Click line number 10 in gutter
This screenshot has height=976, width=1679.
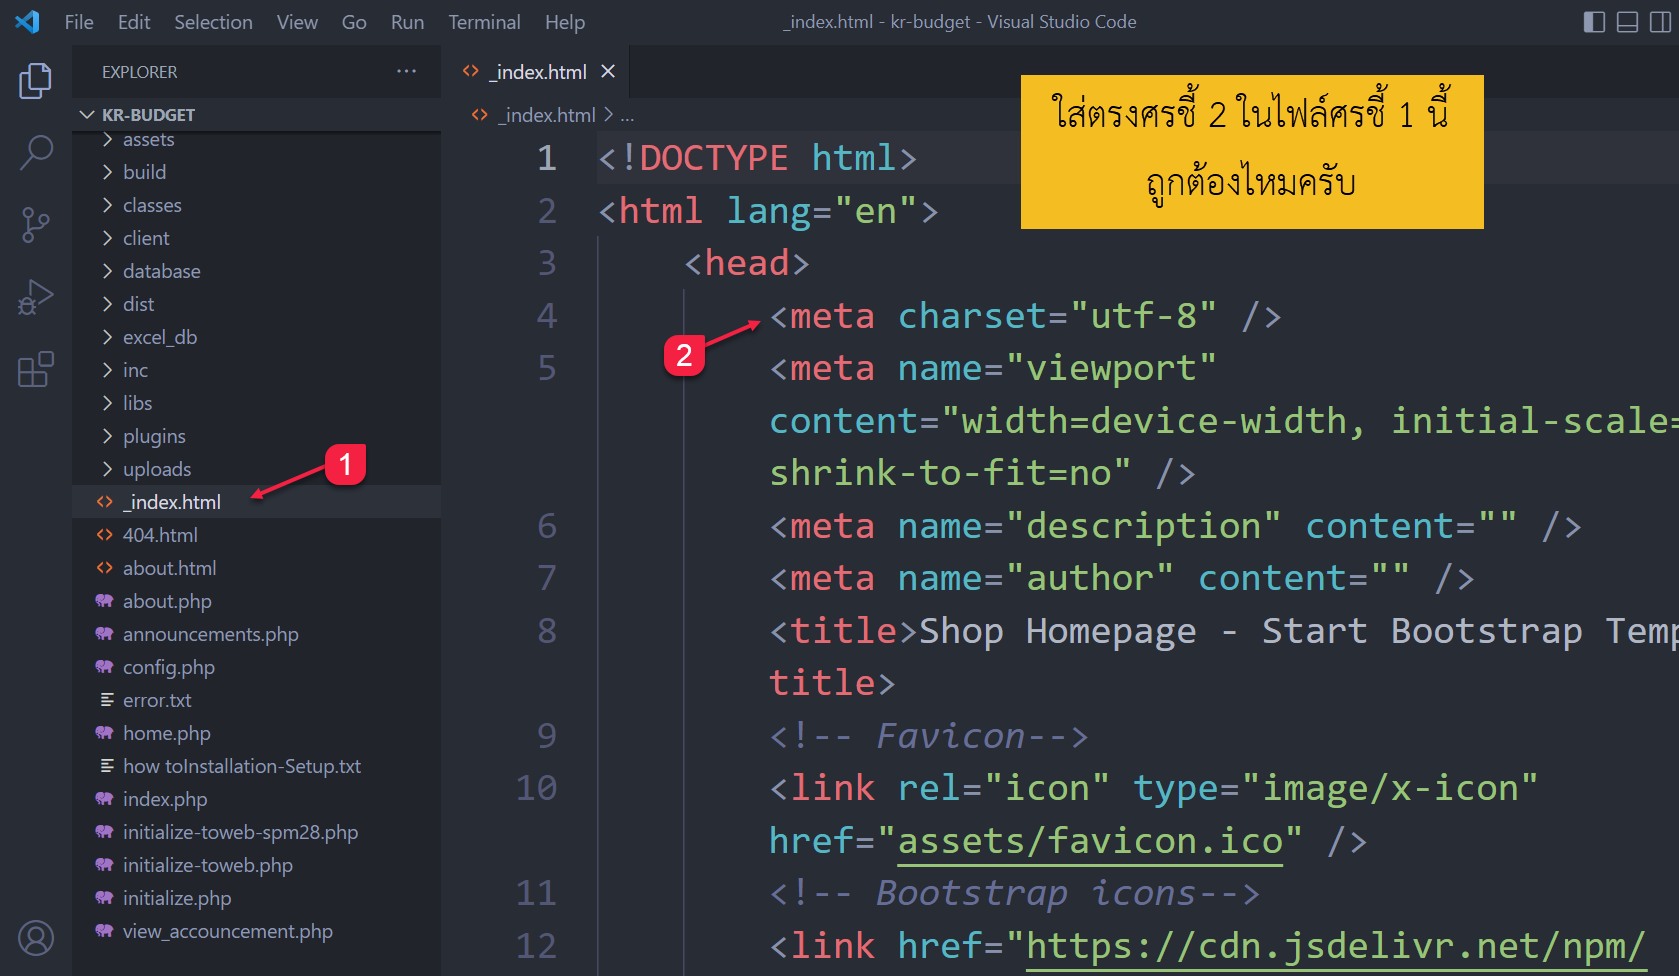[537, 788]
